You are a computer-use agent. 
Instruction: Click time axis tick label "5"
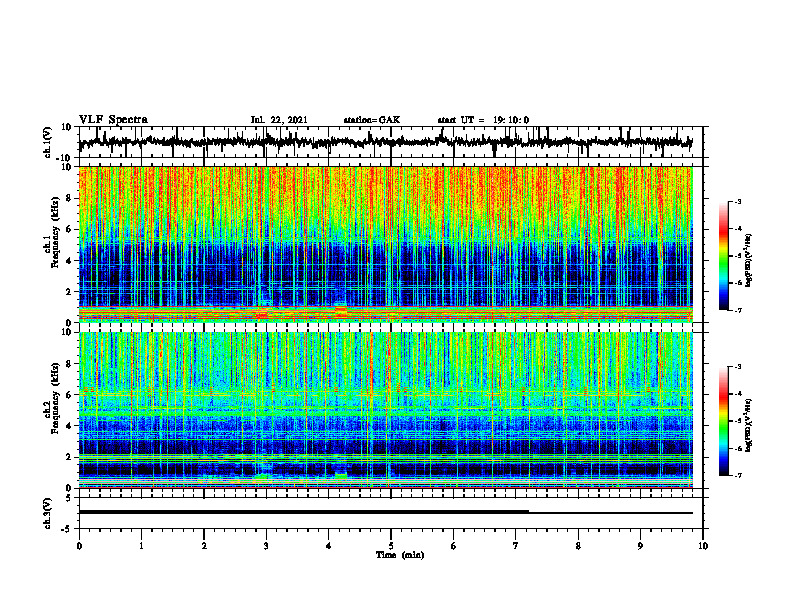tap(391, 546)
